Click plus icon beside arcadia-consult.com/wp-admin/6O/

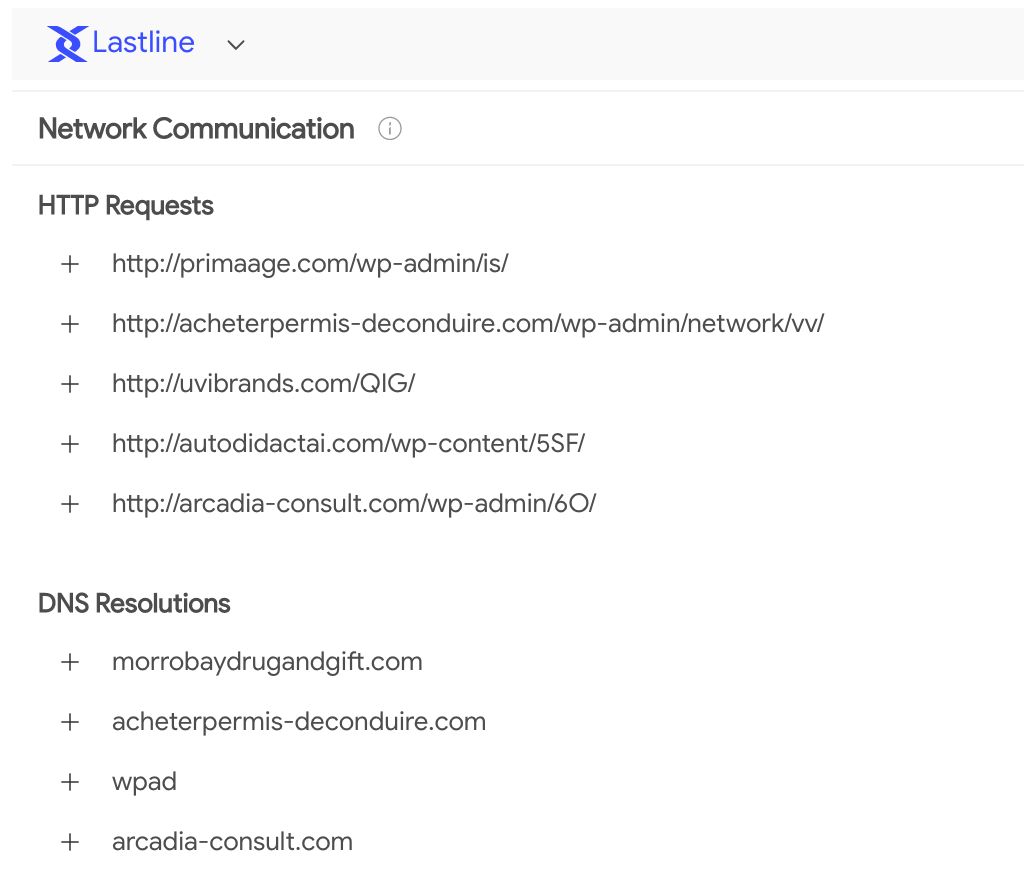(70, 504)
